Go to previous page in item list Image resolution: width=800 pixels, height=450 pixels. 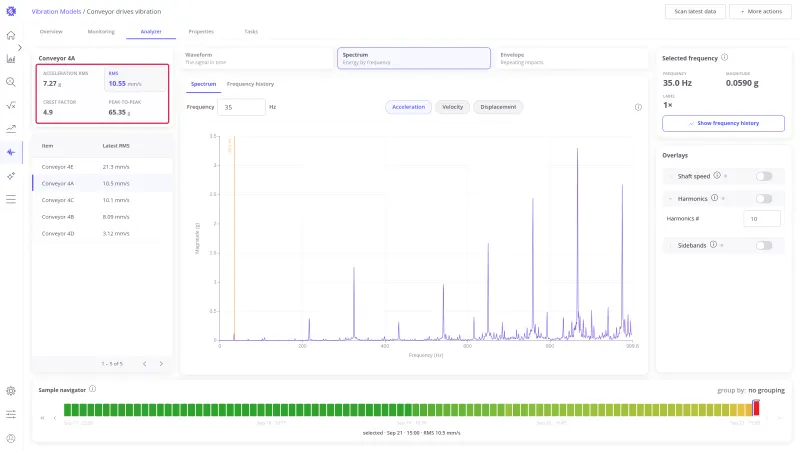[145, 364]
